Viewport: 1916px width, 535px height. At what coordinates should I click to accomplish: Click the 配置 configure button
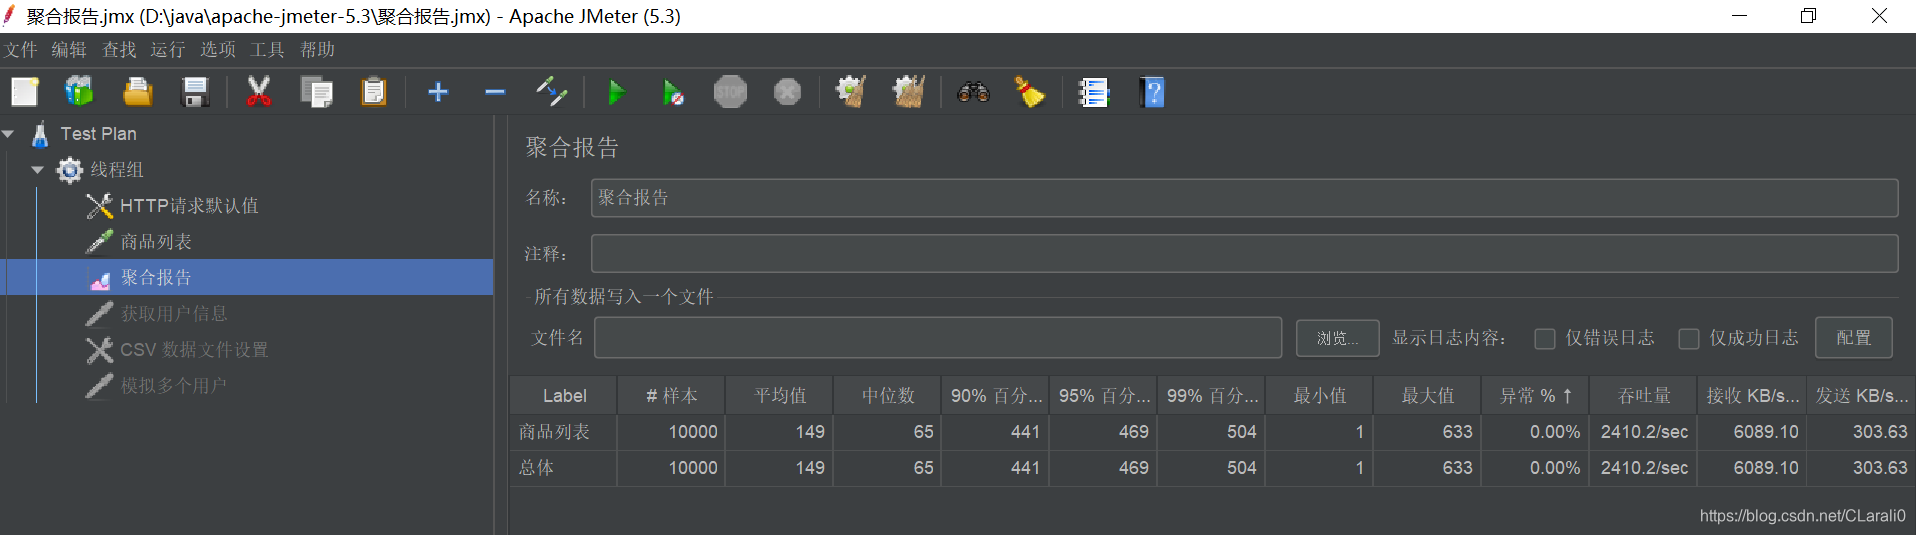1854,338
